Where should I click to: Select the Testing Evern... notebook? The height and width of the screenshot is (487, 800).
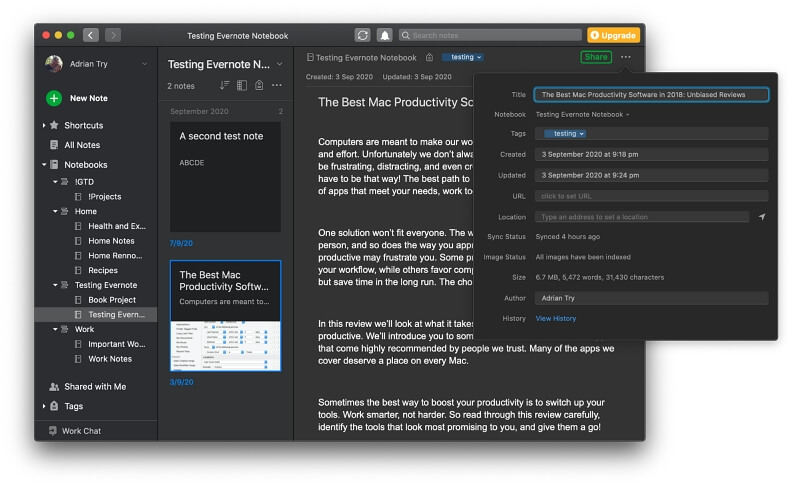[96, 315]
